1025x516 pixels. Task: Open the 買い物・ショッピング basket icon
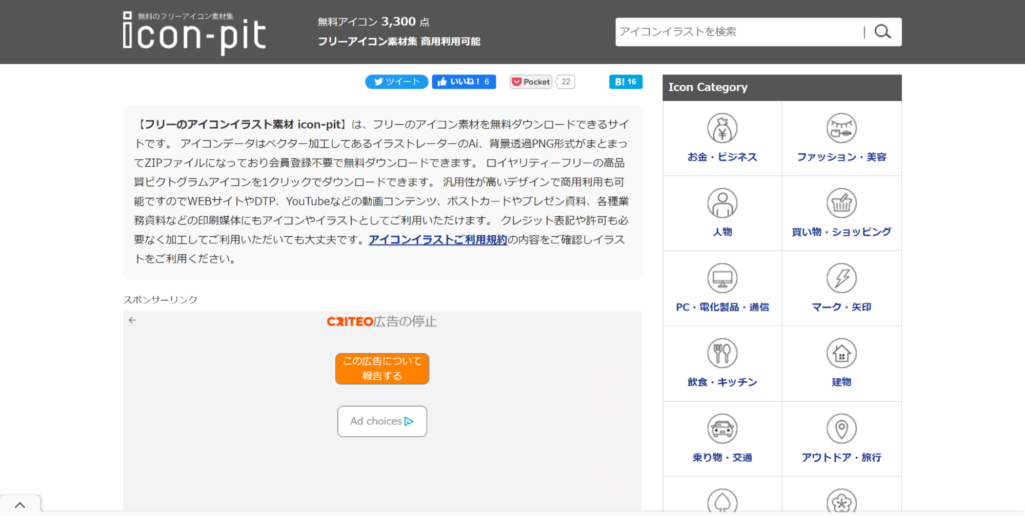point(841,203)
